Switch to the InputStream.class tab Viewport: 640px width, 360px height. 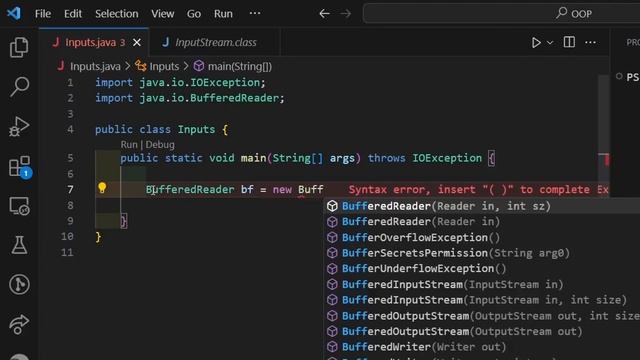(x=216, y=42)
